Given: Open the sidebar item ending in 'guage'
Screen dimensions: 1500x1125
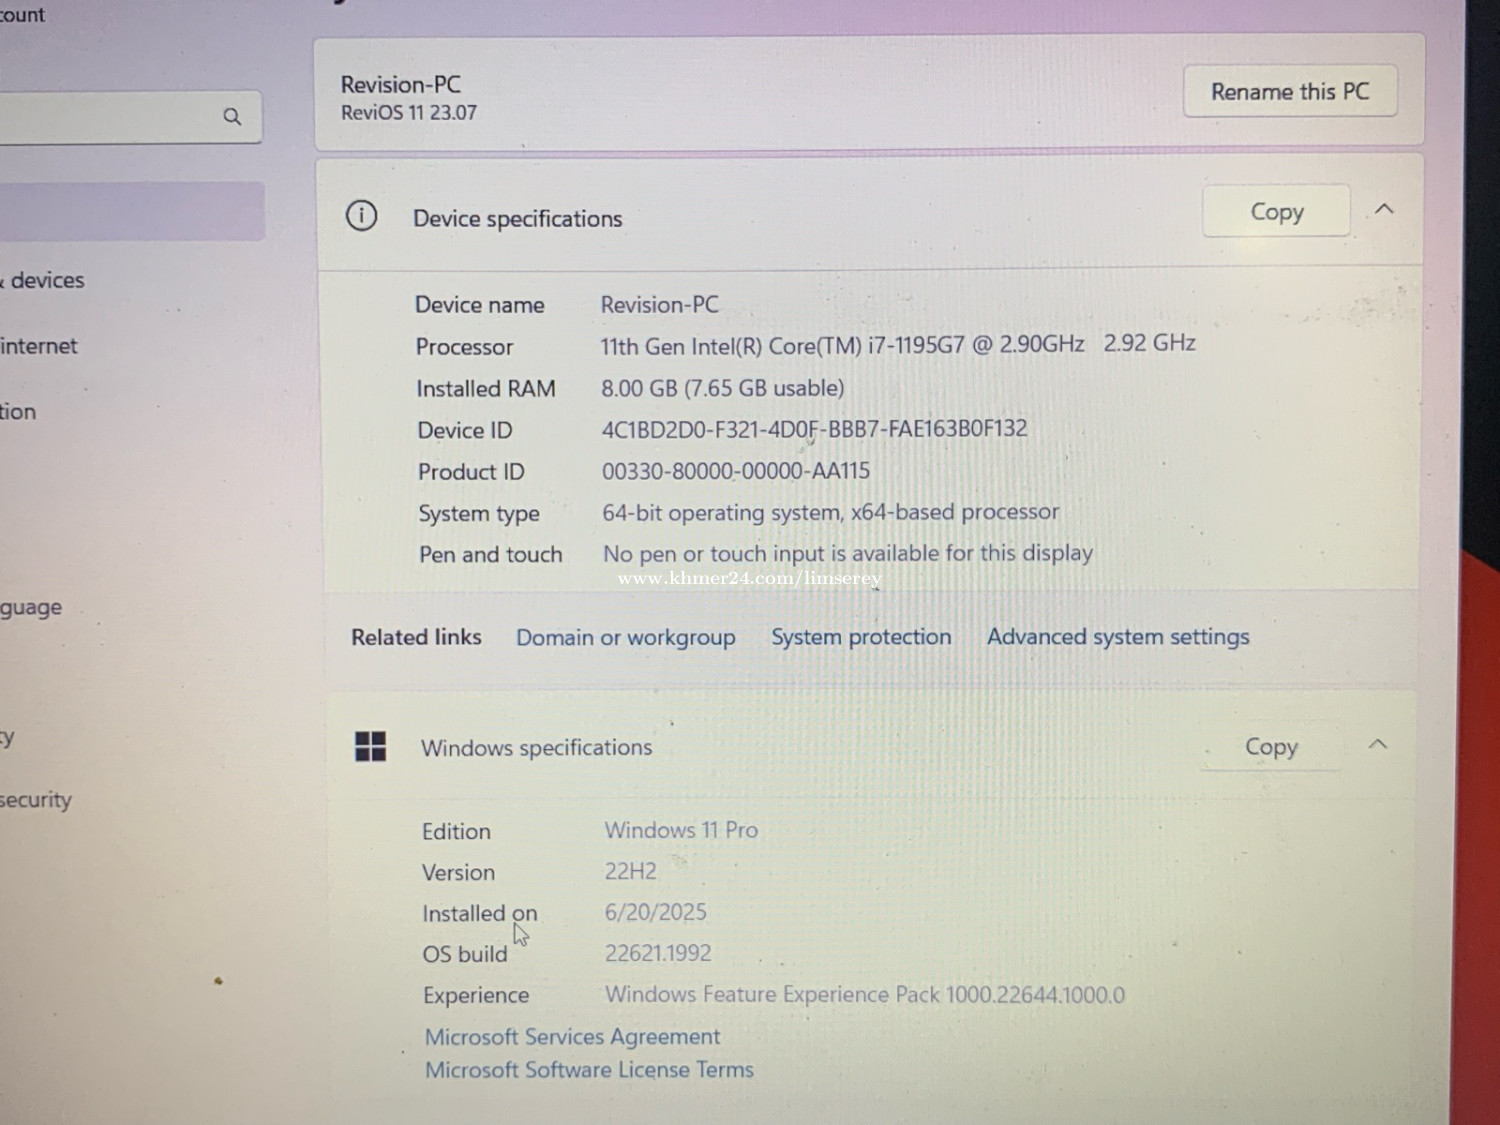Looking at the screenshot, I should click(x=31, y=608).
